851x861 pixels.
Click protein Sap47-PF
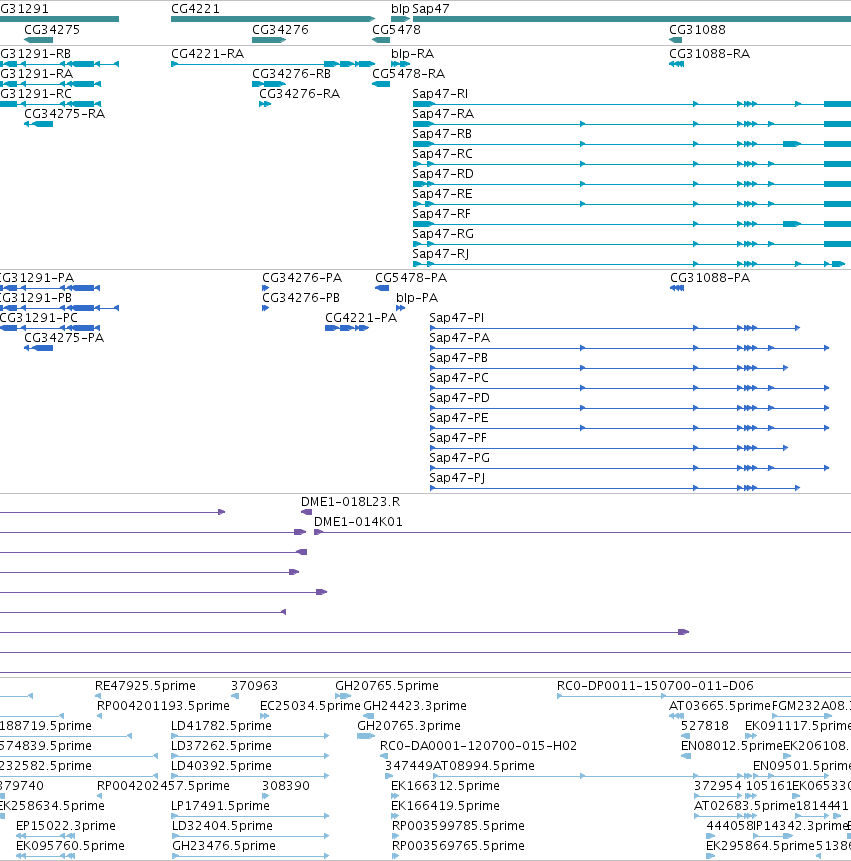pos(458,438)
